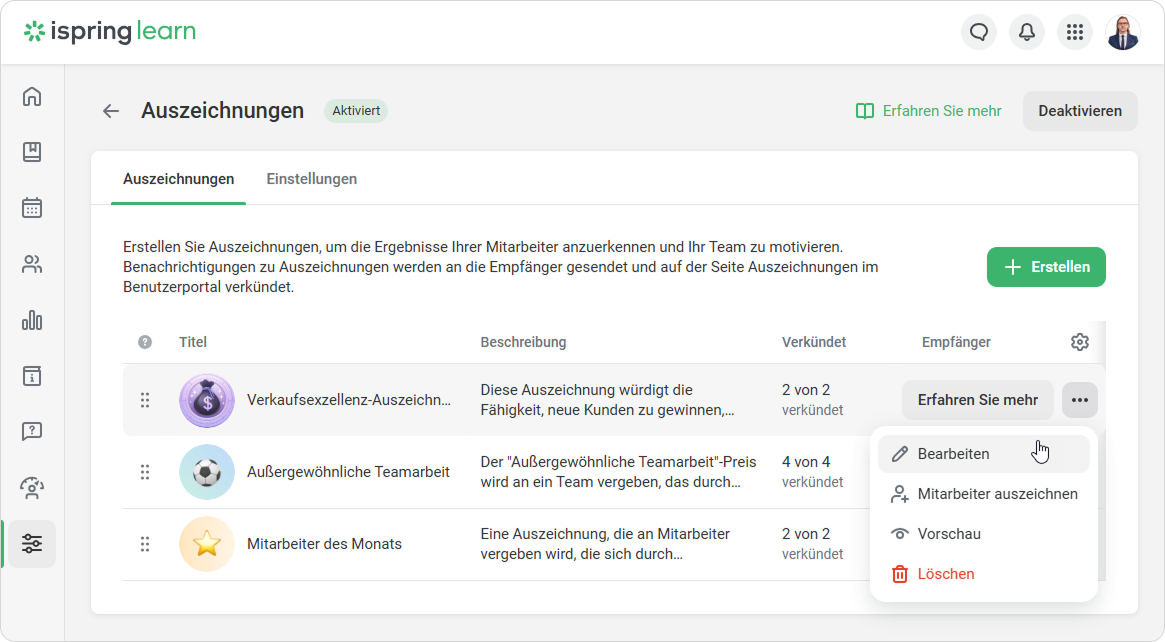Click the notifications bell icon
The width and height of the screenshot is (1165, 642).
point(1027,32)
